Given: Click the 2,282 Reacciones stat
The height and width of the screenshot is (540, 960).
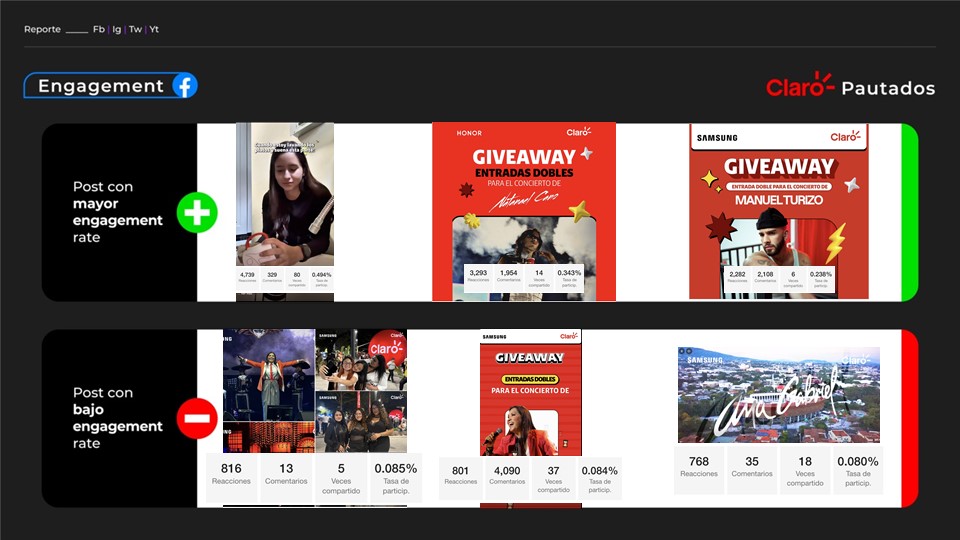Looking at the screenshot, I should [x=737, y=278].
